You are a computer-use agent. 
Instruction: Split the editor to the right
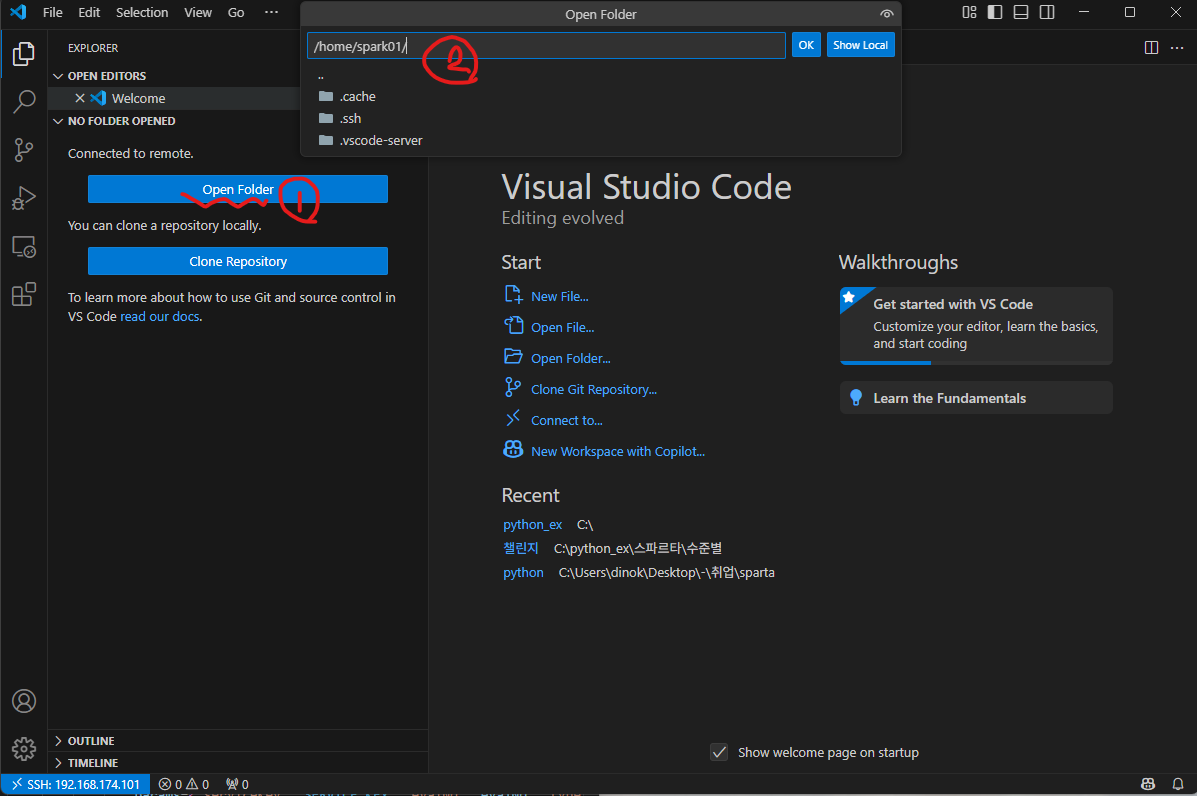click(x=1151, y=47)
